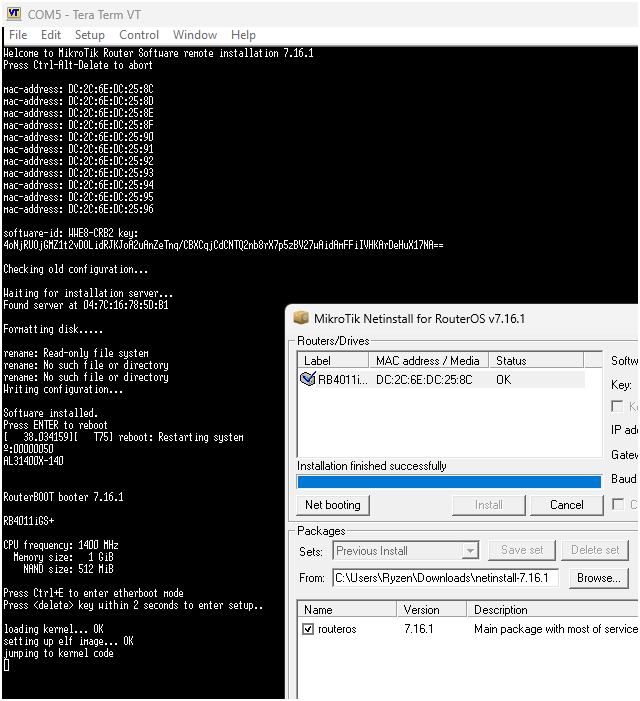Screen dimensions: 640x701
Task: Click the From path input field
Action: click(x=446, y=578)
